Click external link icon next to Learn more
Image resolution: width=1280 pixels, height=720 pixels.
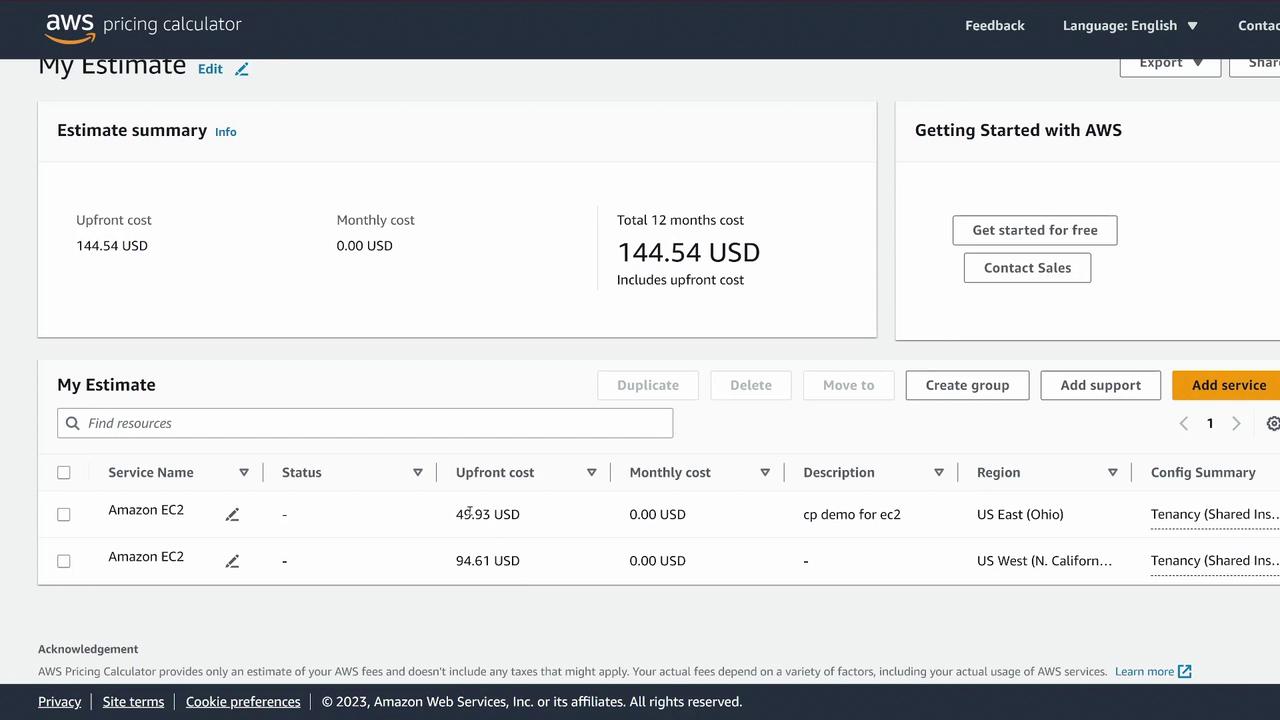pyautogui.click(x=1185, y=671)
